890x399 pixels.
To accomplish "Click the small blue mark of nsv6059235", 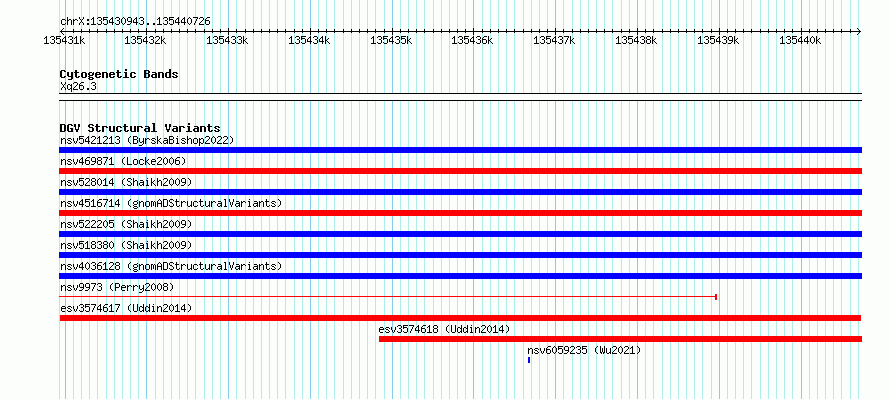I will [529, 360].
